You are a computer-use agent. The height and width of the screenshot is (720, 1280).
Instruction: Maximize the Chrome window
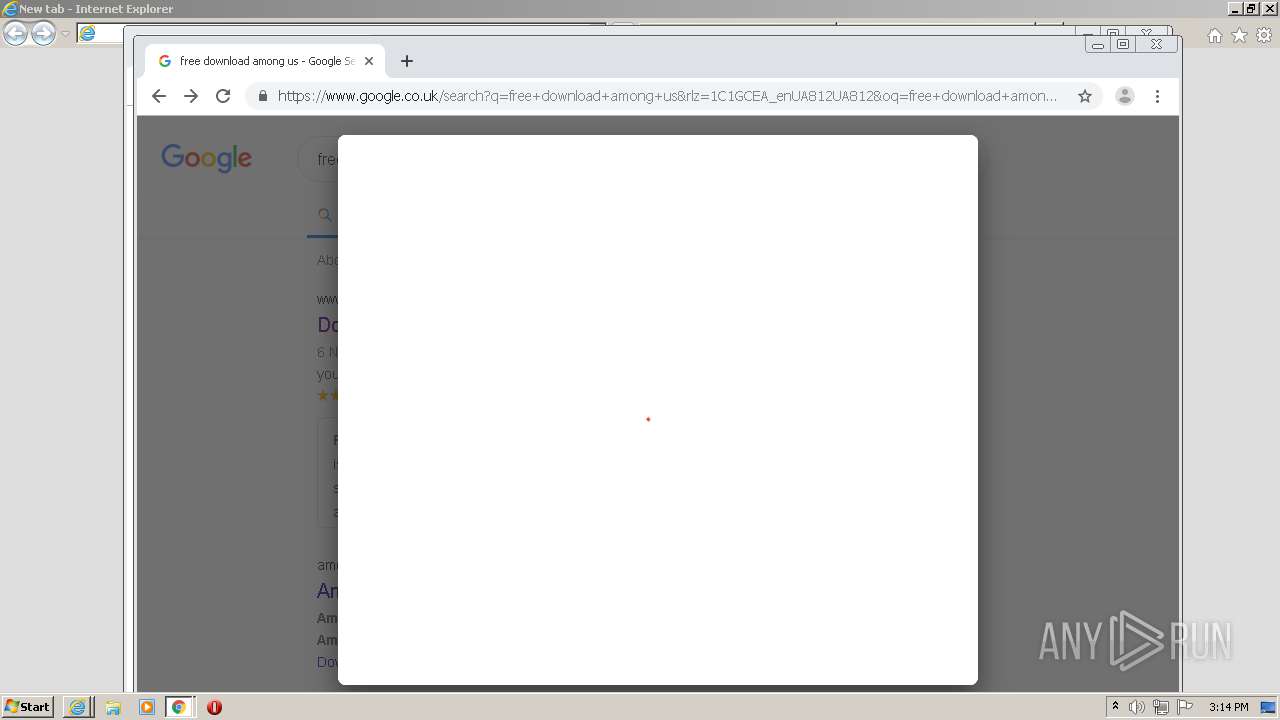click(1123, 44)
